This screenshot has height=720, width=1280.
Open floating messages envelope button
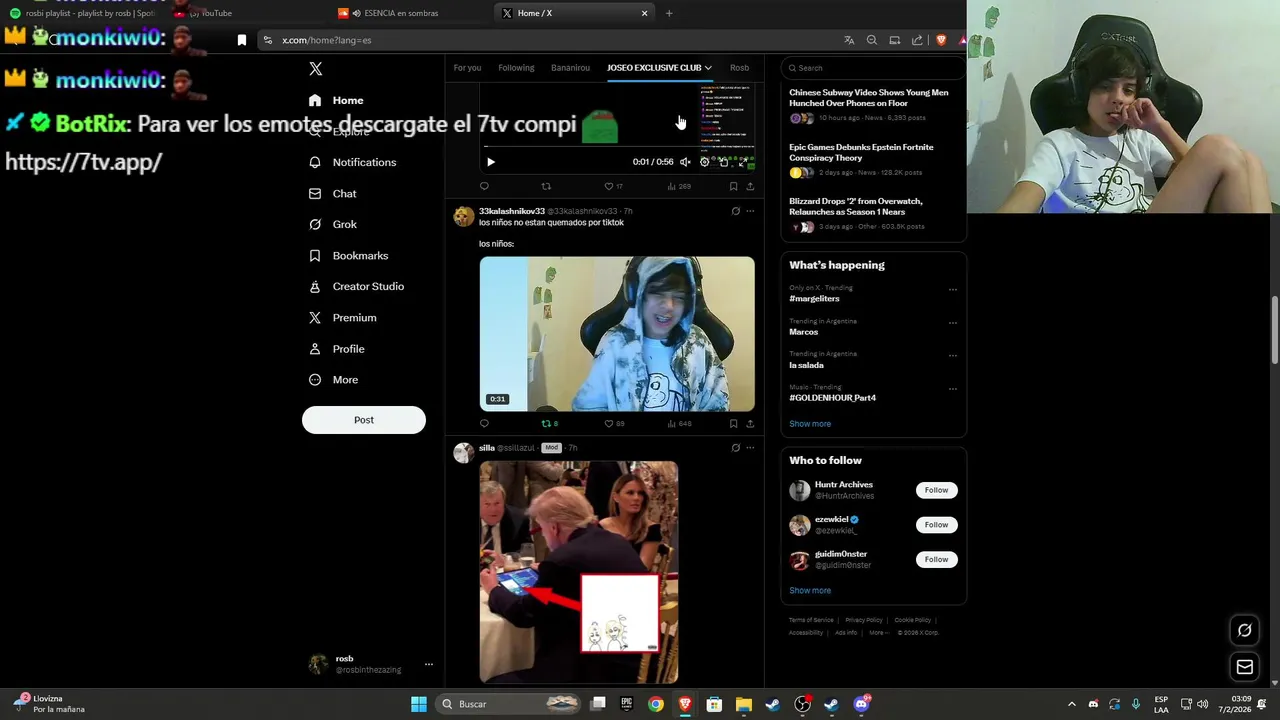[x=1245, y=666]
